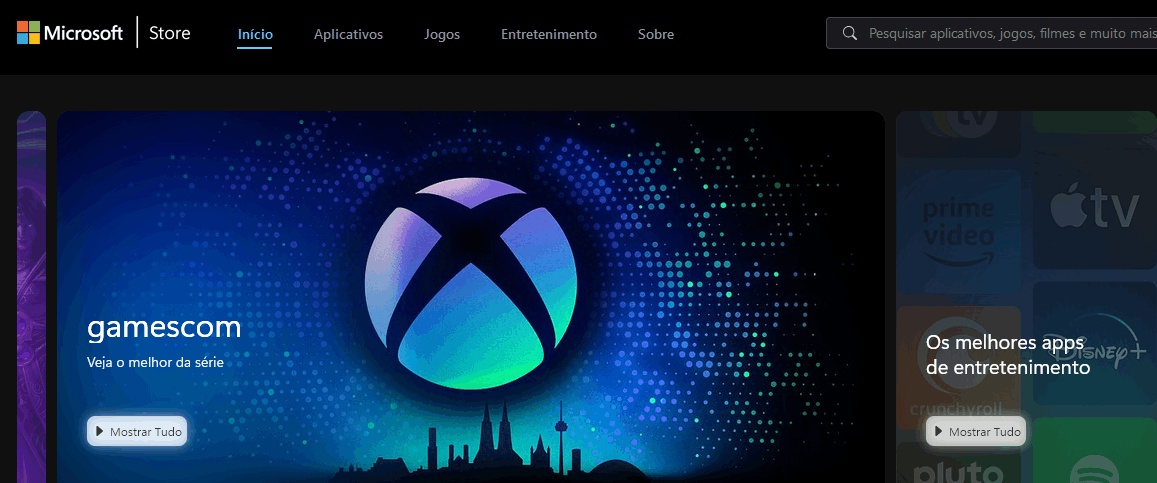This screenshot has width=1157, height=483.
Task: Click play icon in gamescom Mostrar Tudo
Action: [x=100, y=431]
